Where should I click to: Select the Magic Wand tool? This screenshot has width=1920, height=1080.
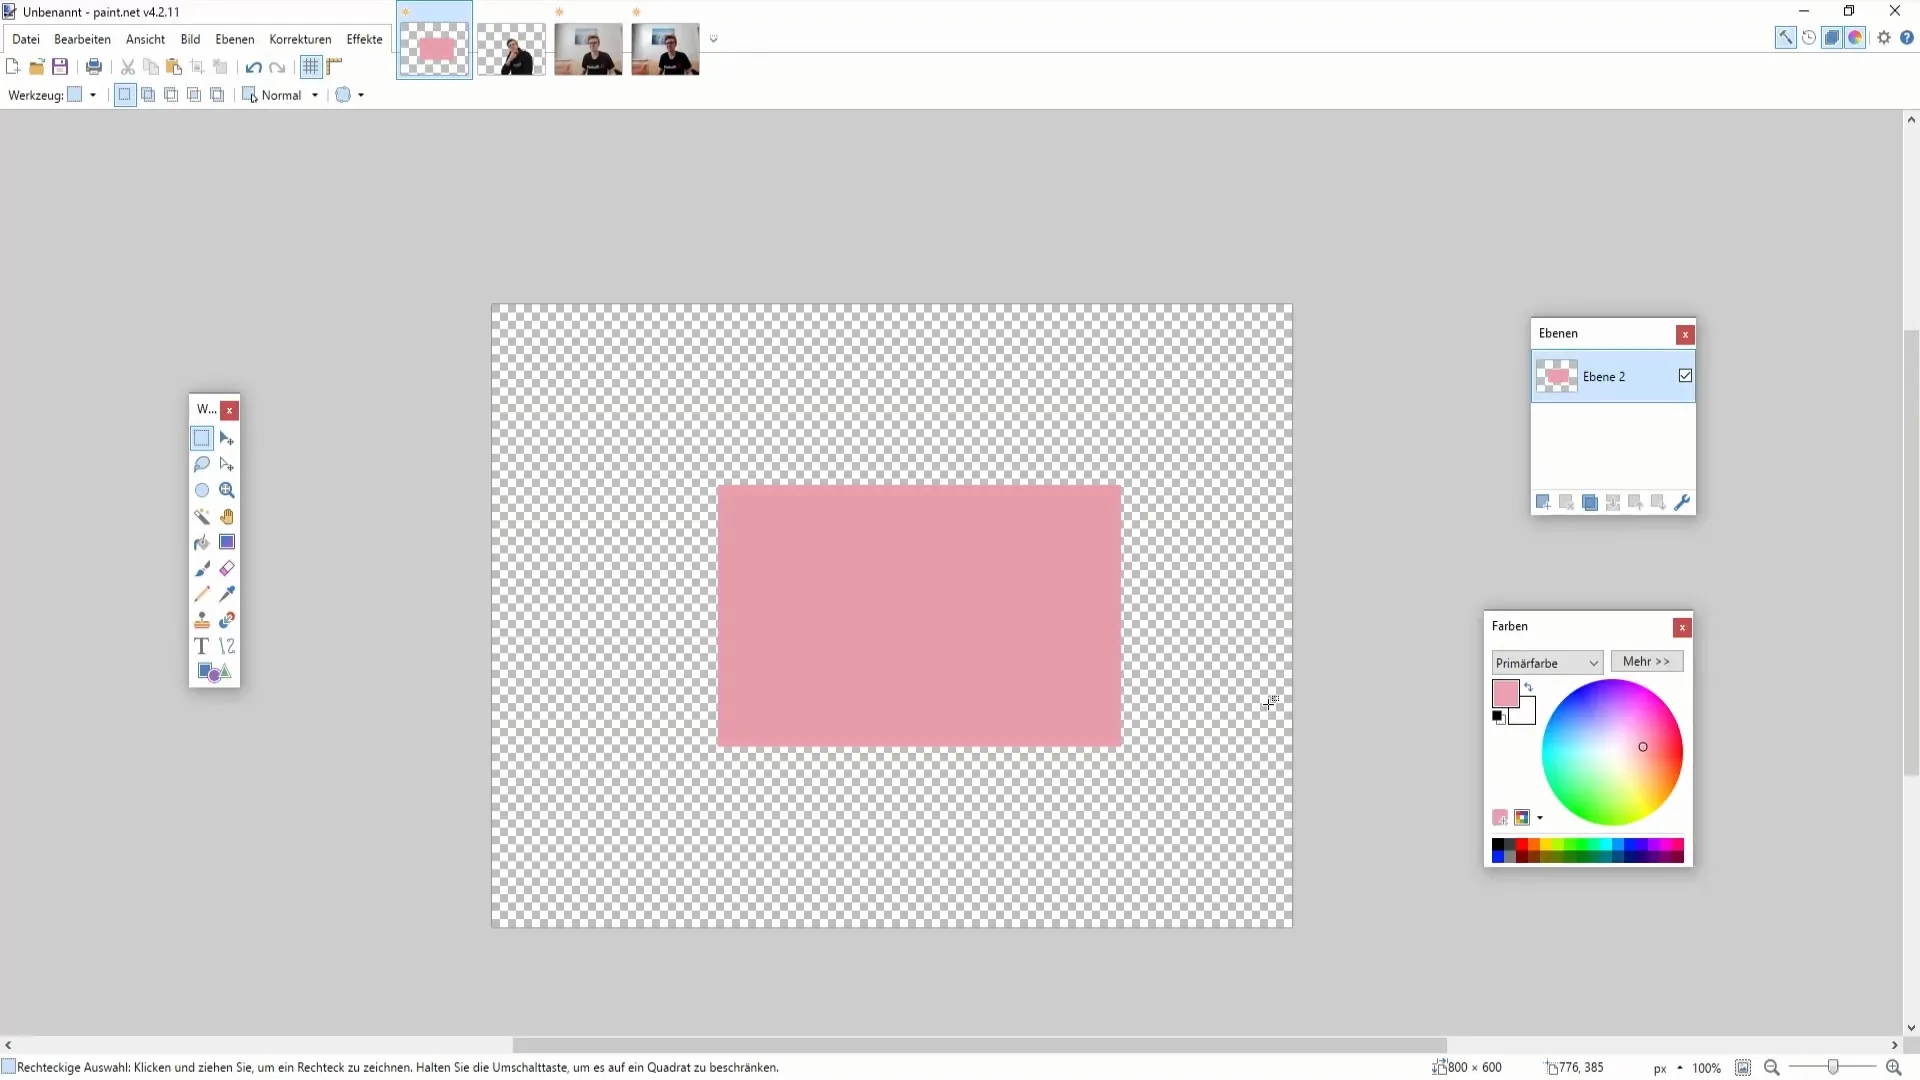[x=203, y=516]
